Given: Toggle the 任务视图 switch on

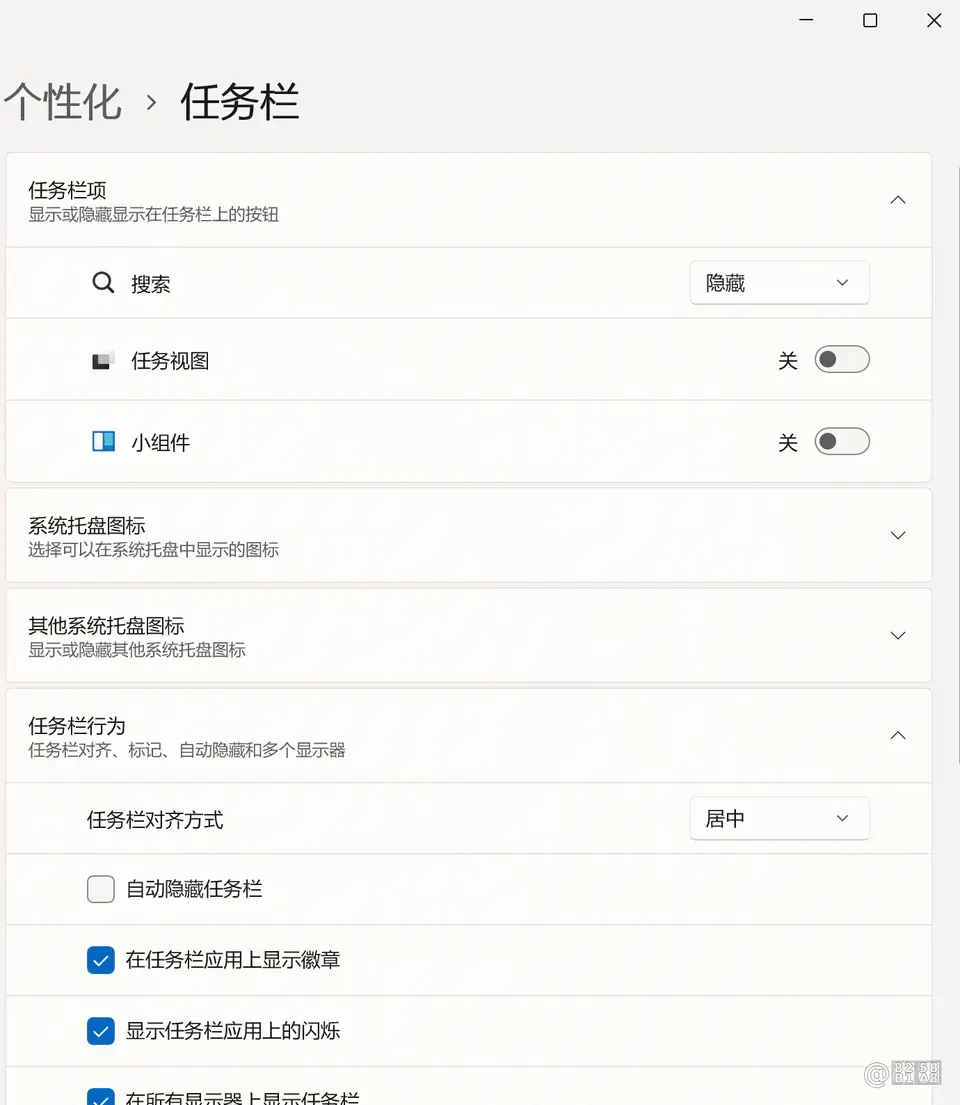Looking at the screenshot, I should coord(842,359).
